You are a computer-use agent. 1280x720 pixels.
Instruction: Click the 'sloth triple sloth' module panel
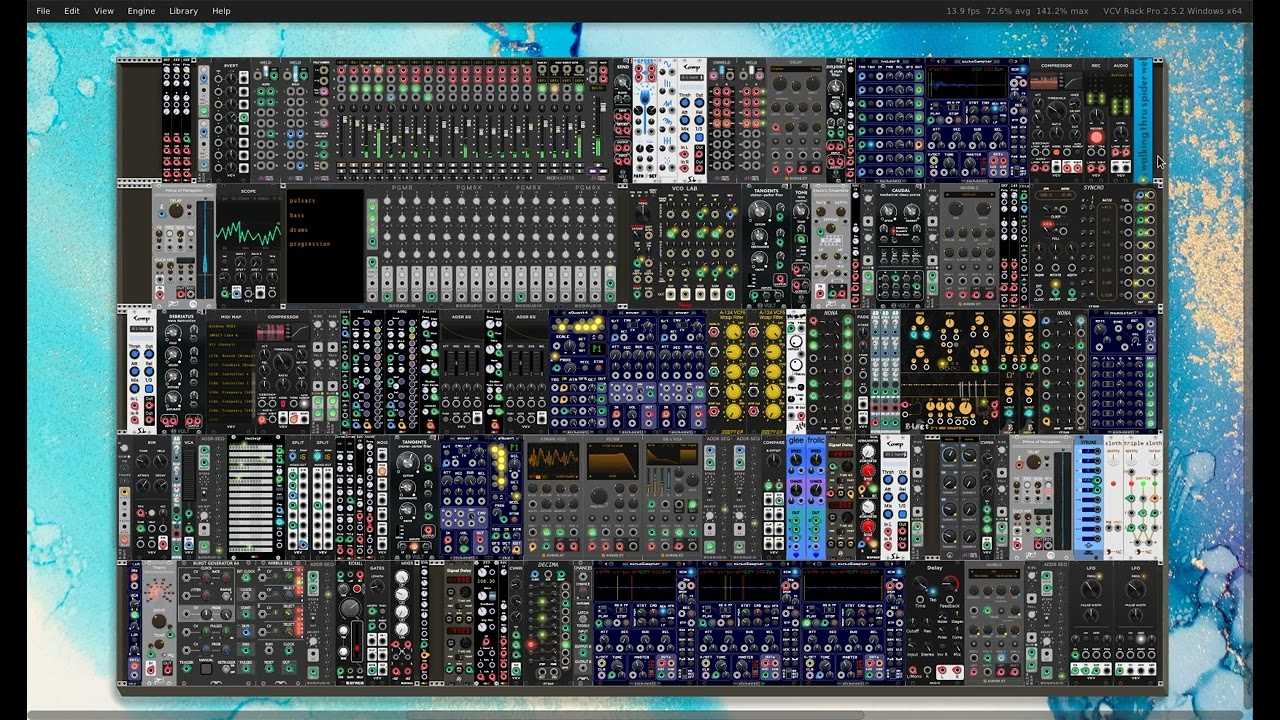[x=1133, y=497]
